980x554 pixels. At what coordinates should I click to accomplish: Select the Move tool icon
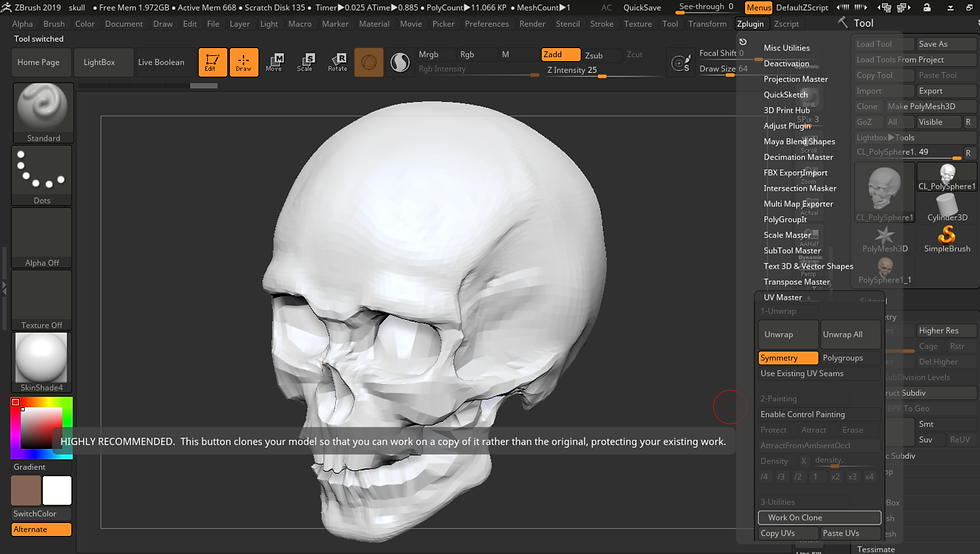(x=274, y=63)
